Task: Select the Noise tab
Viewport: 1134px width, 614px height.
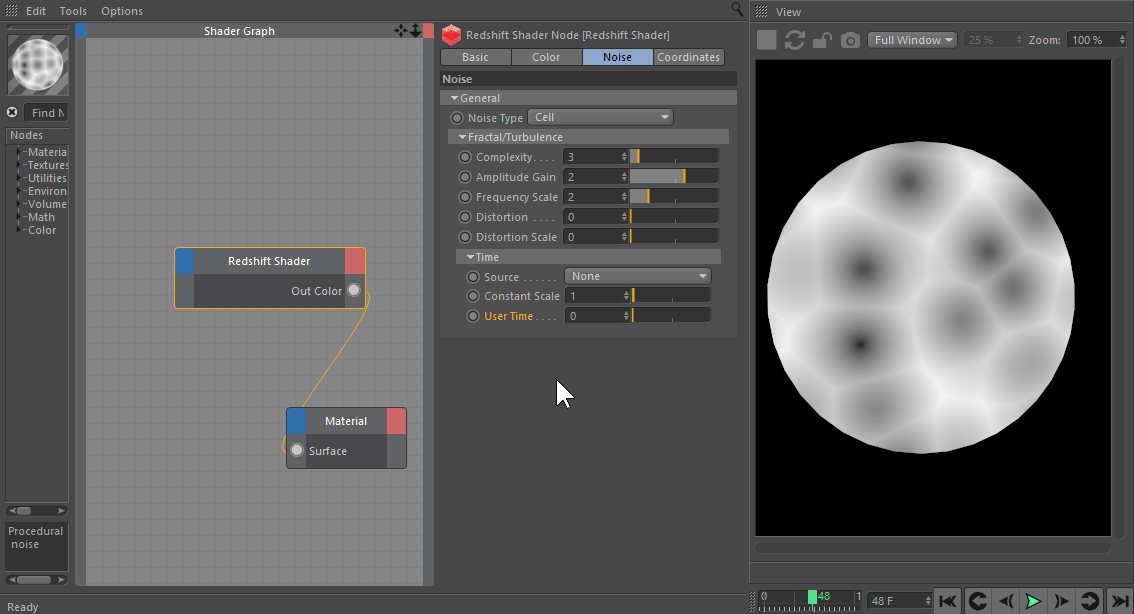Action: (x=618, y=57)
